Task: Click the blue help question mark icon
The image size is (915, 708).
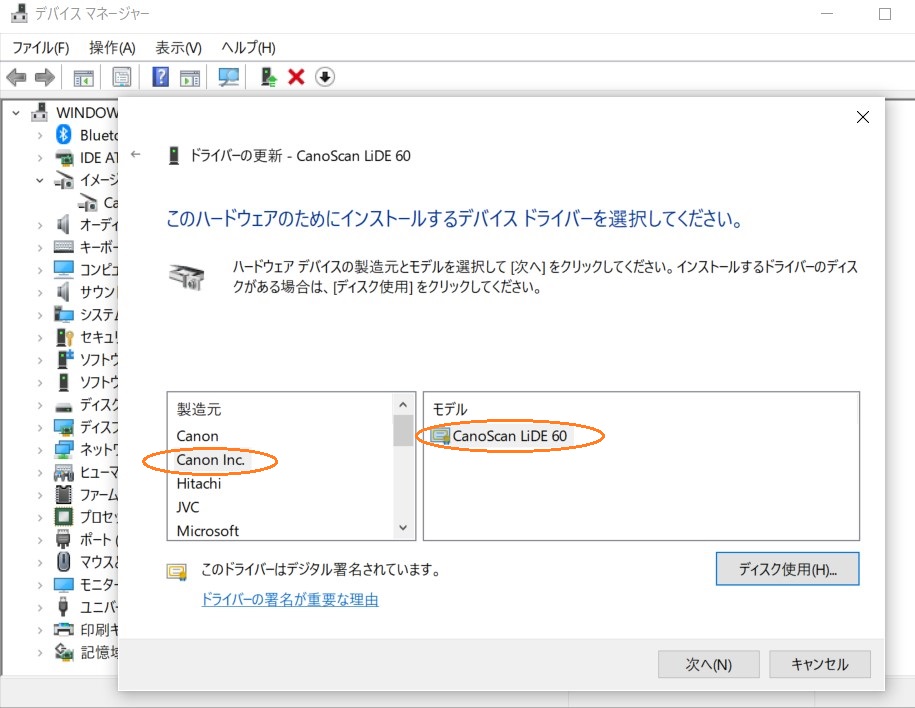Action: (160, 77)
